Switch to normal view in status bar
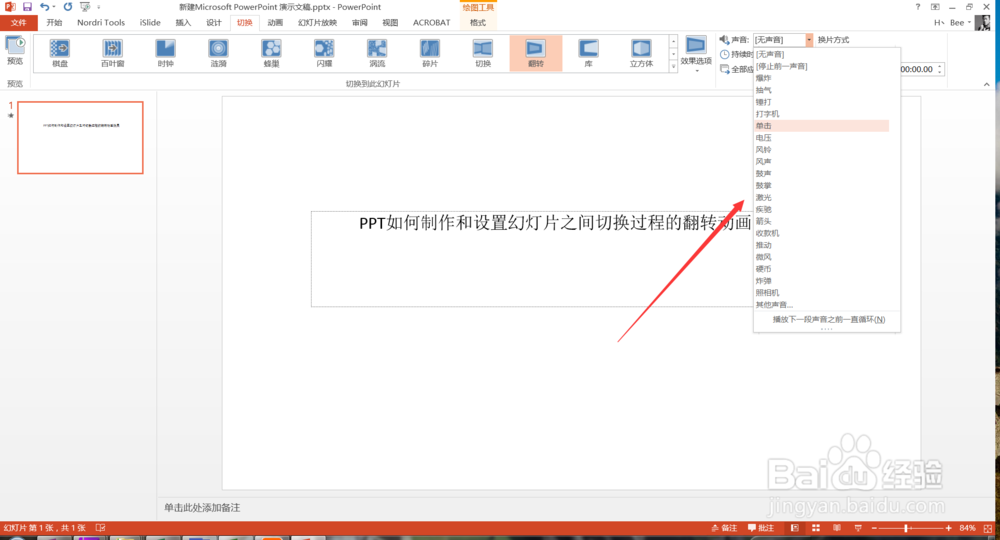This screenshot has width=1000, height=540. pos(795,528)
